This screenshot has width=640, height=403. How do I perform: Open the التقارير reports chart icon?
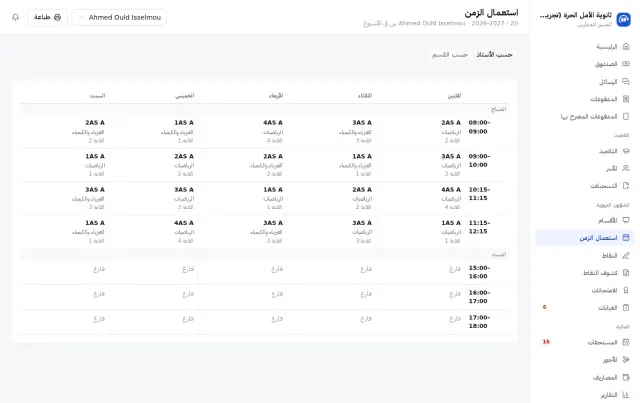[x=626, y=394]
